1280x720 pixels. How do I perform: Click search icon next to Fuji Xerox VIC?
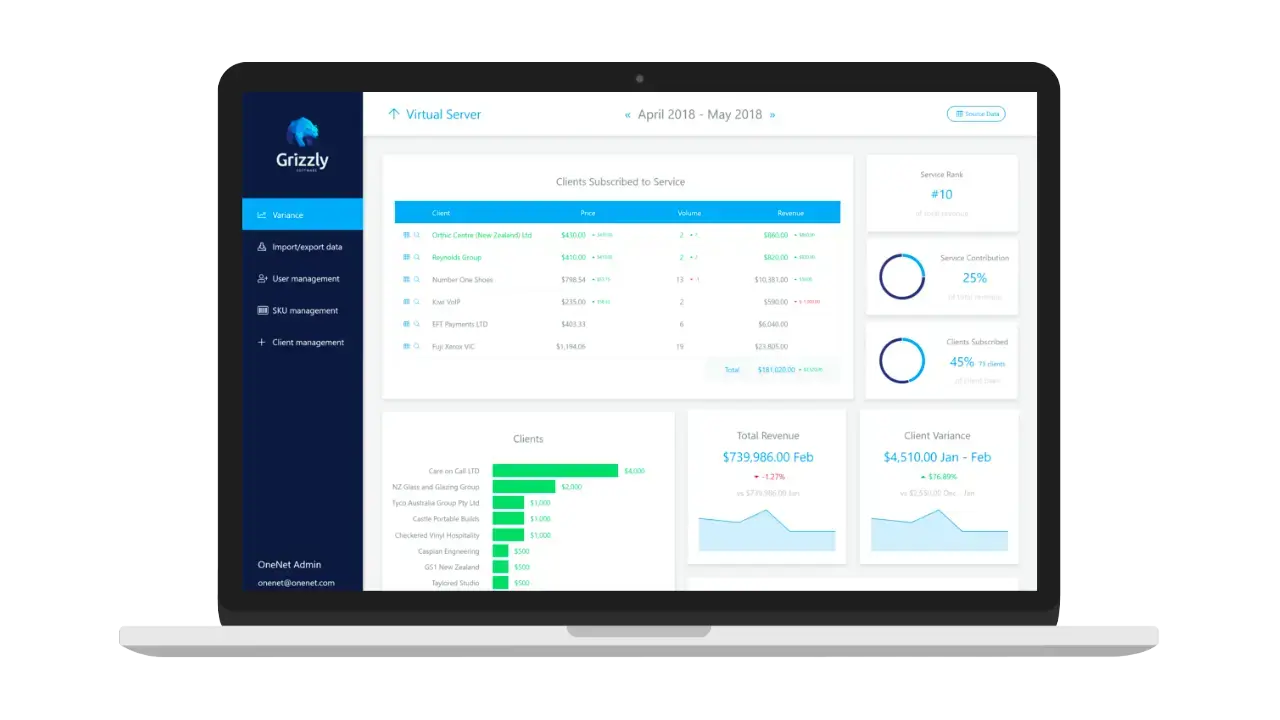pos(417,346)
